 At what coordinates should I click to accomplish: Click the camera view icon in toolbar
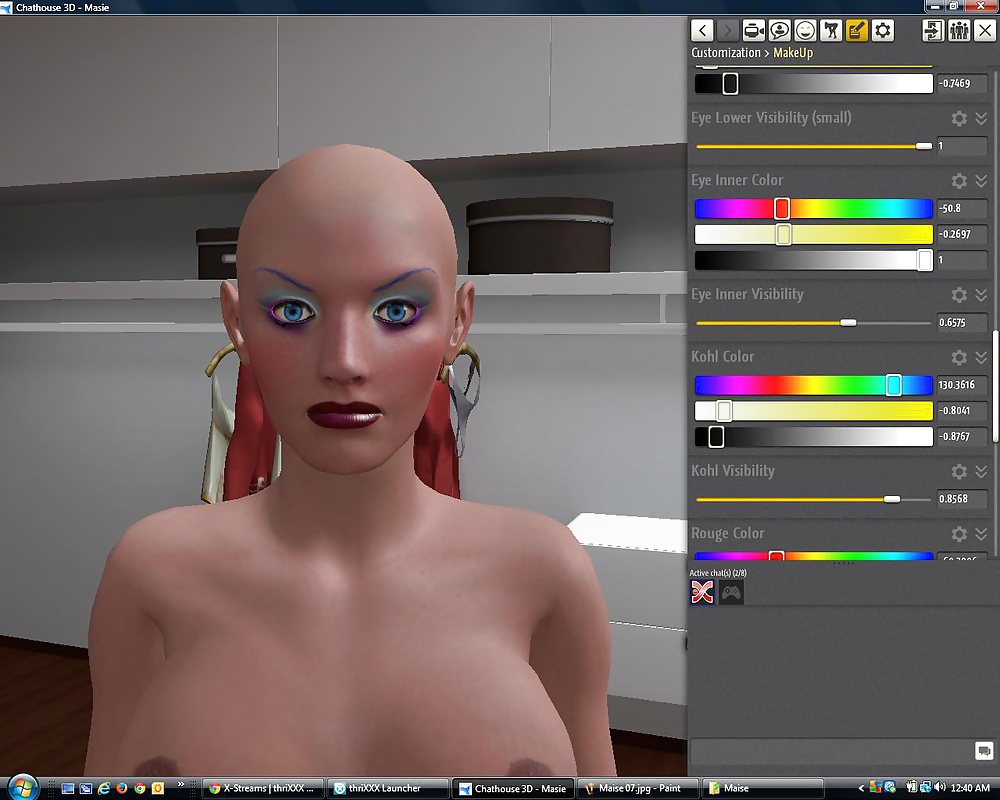pos(753,31)
